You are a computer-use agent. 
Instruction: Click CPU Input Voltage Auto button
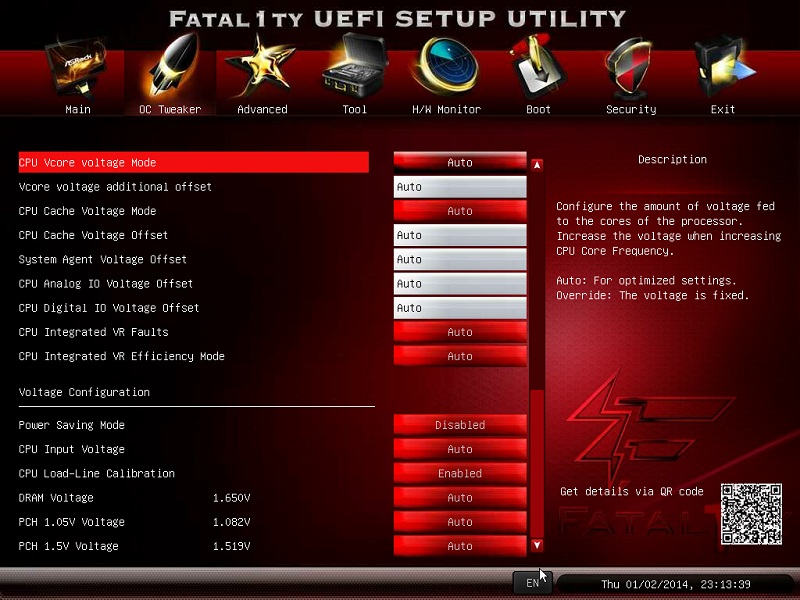pos(460,449)
